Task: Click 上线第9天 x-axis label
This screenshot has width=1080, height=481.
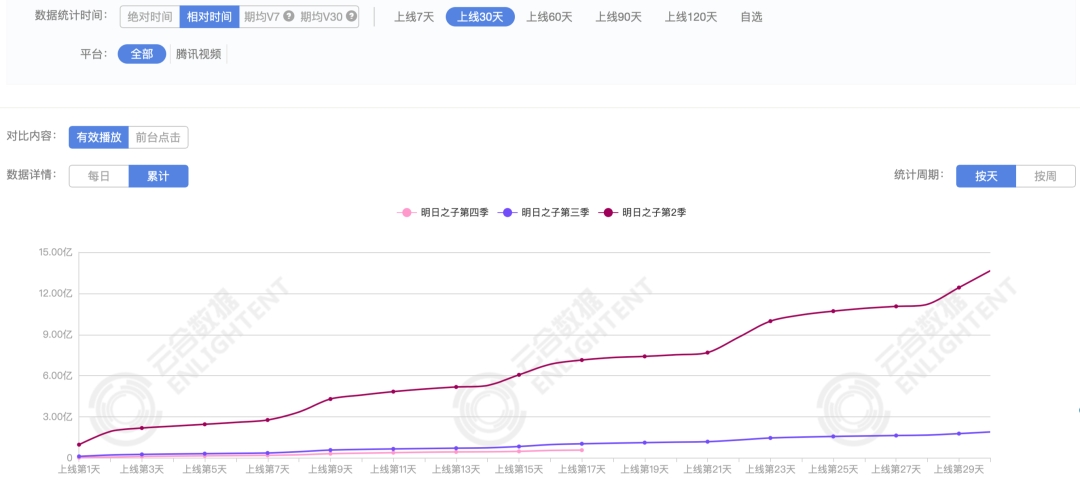Action: coord(330,469)
